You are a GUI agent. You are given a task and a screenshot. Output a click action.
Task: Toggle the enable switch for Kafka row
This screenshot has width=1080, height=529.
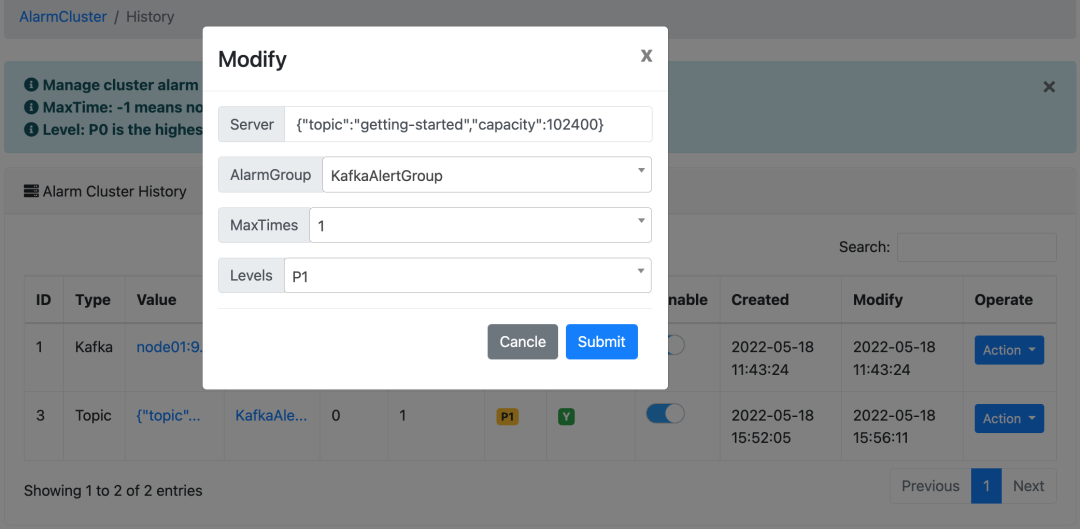tap(674, 345)
